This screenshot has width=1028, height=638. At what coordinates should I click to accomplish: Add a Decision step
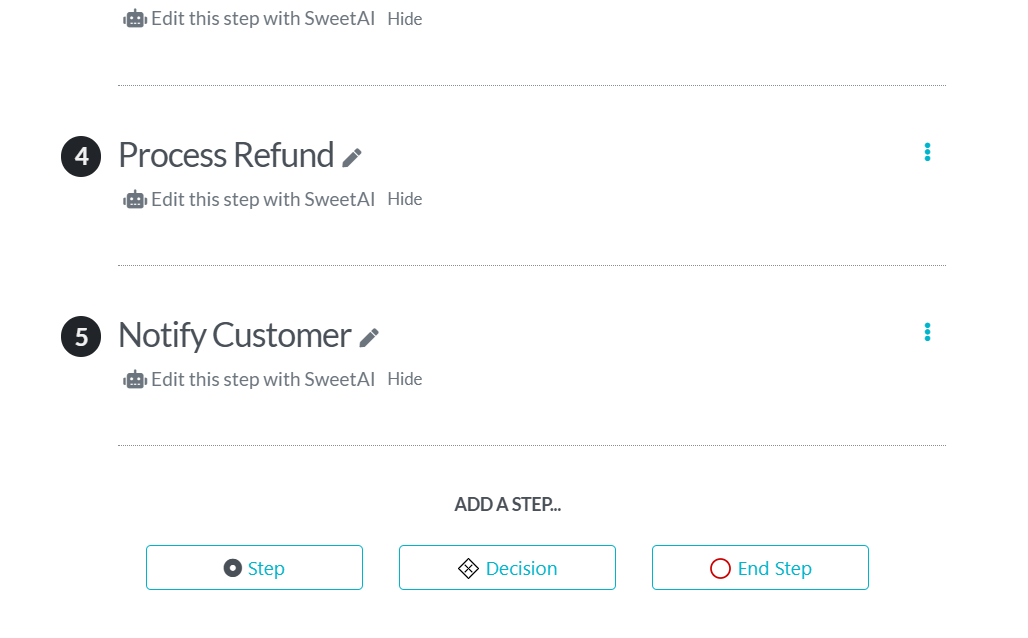coord(507,568)
